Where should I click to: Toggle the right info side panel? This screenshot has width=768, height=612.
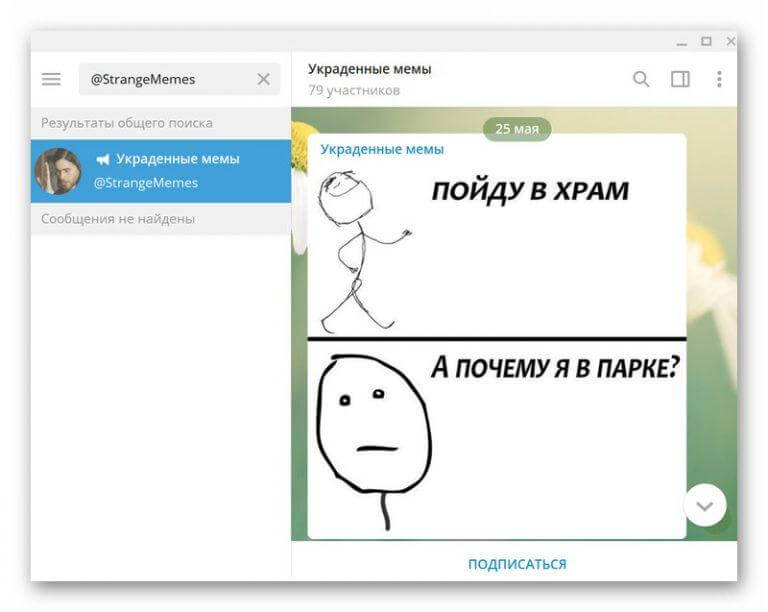(x=680, y=79)
